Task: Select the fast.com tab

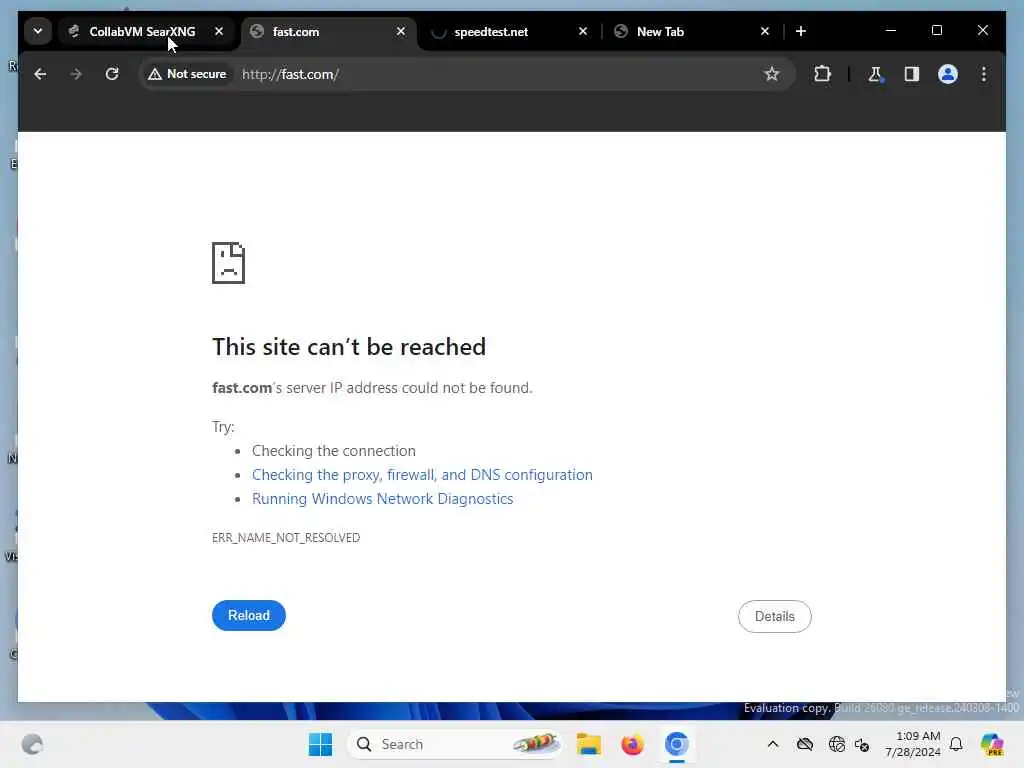Action: 328,31
